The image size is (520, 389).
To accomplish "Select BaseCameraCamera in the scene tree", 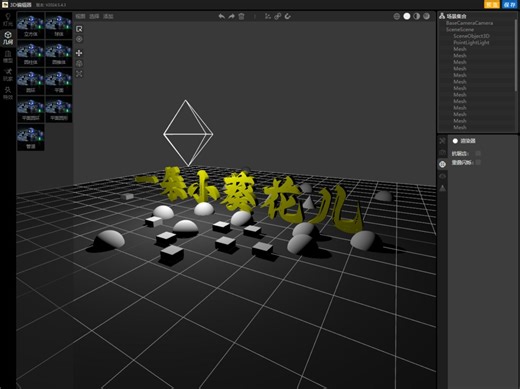I will coord(469,23).
